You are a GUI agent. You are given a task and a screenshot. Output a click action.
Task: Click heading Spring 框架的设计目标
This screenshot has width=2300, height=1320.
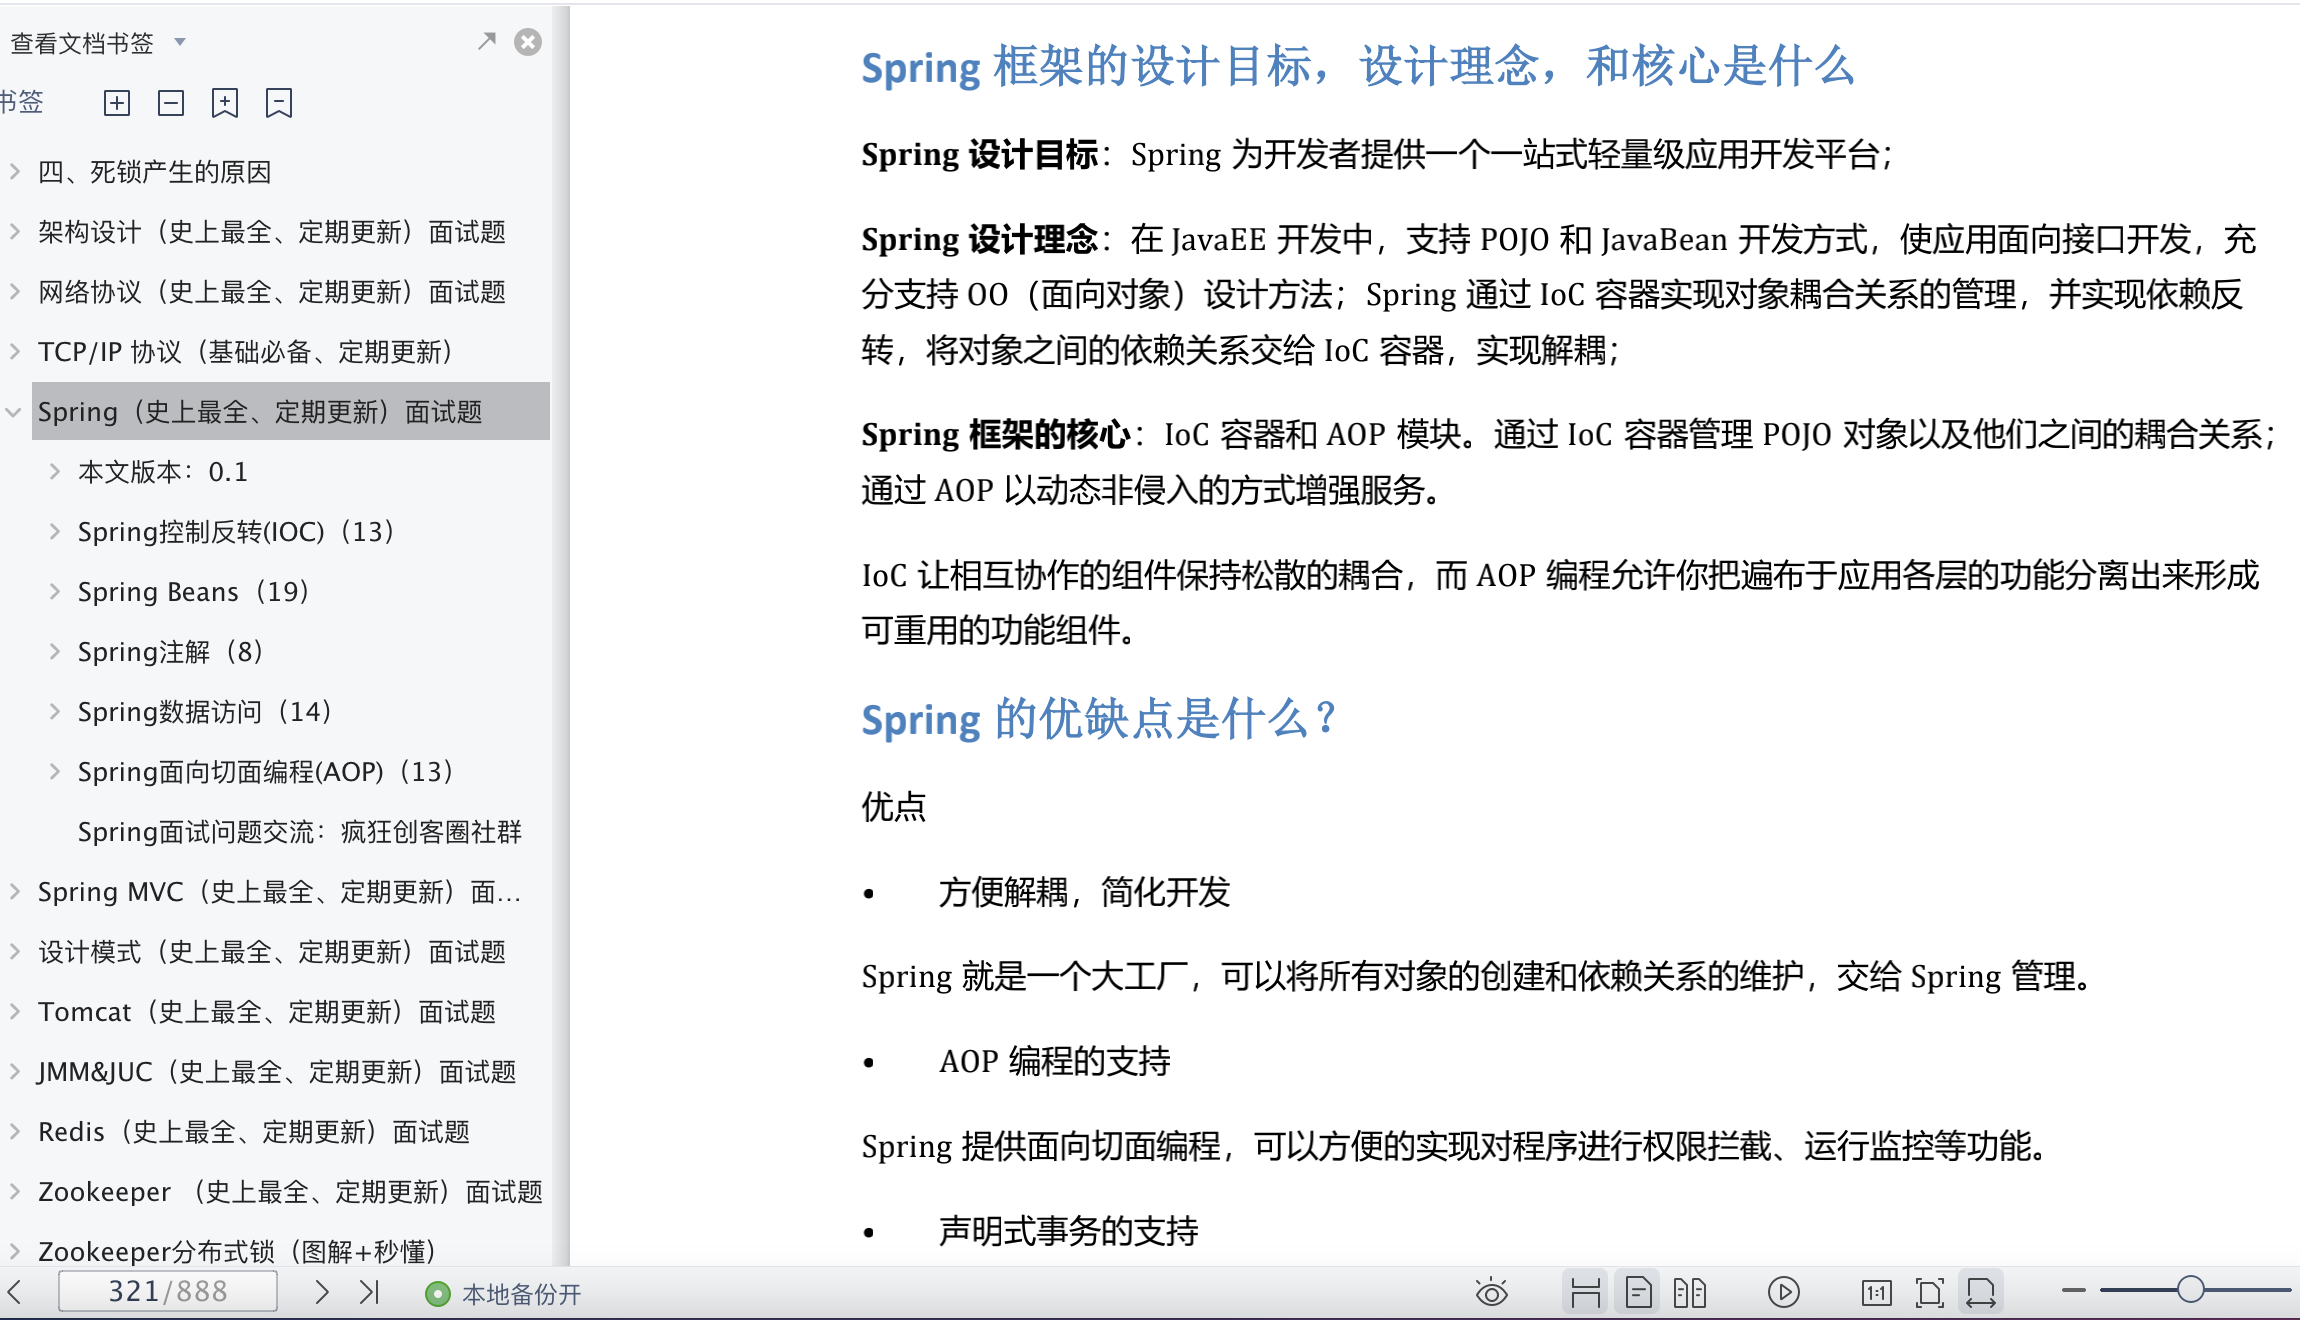(x=1358, y=67)
